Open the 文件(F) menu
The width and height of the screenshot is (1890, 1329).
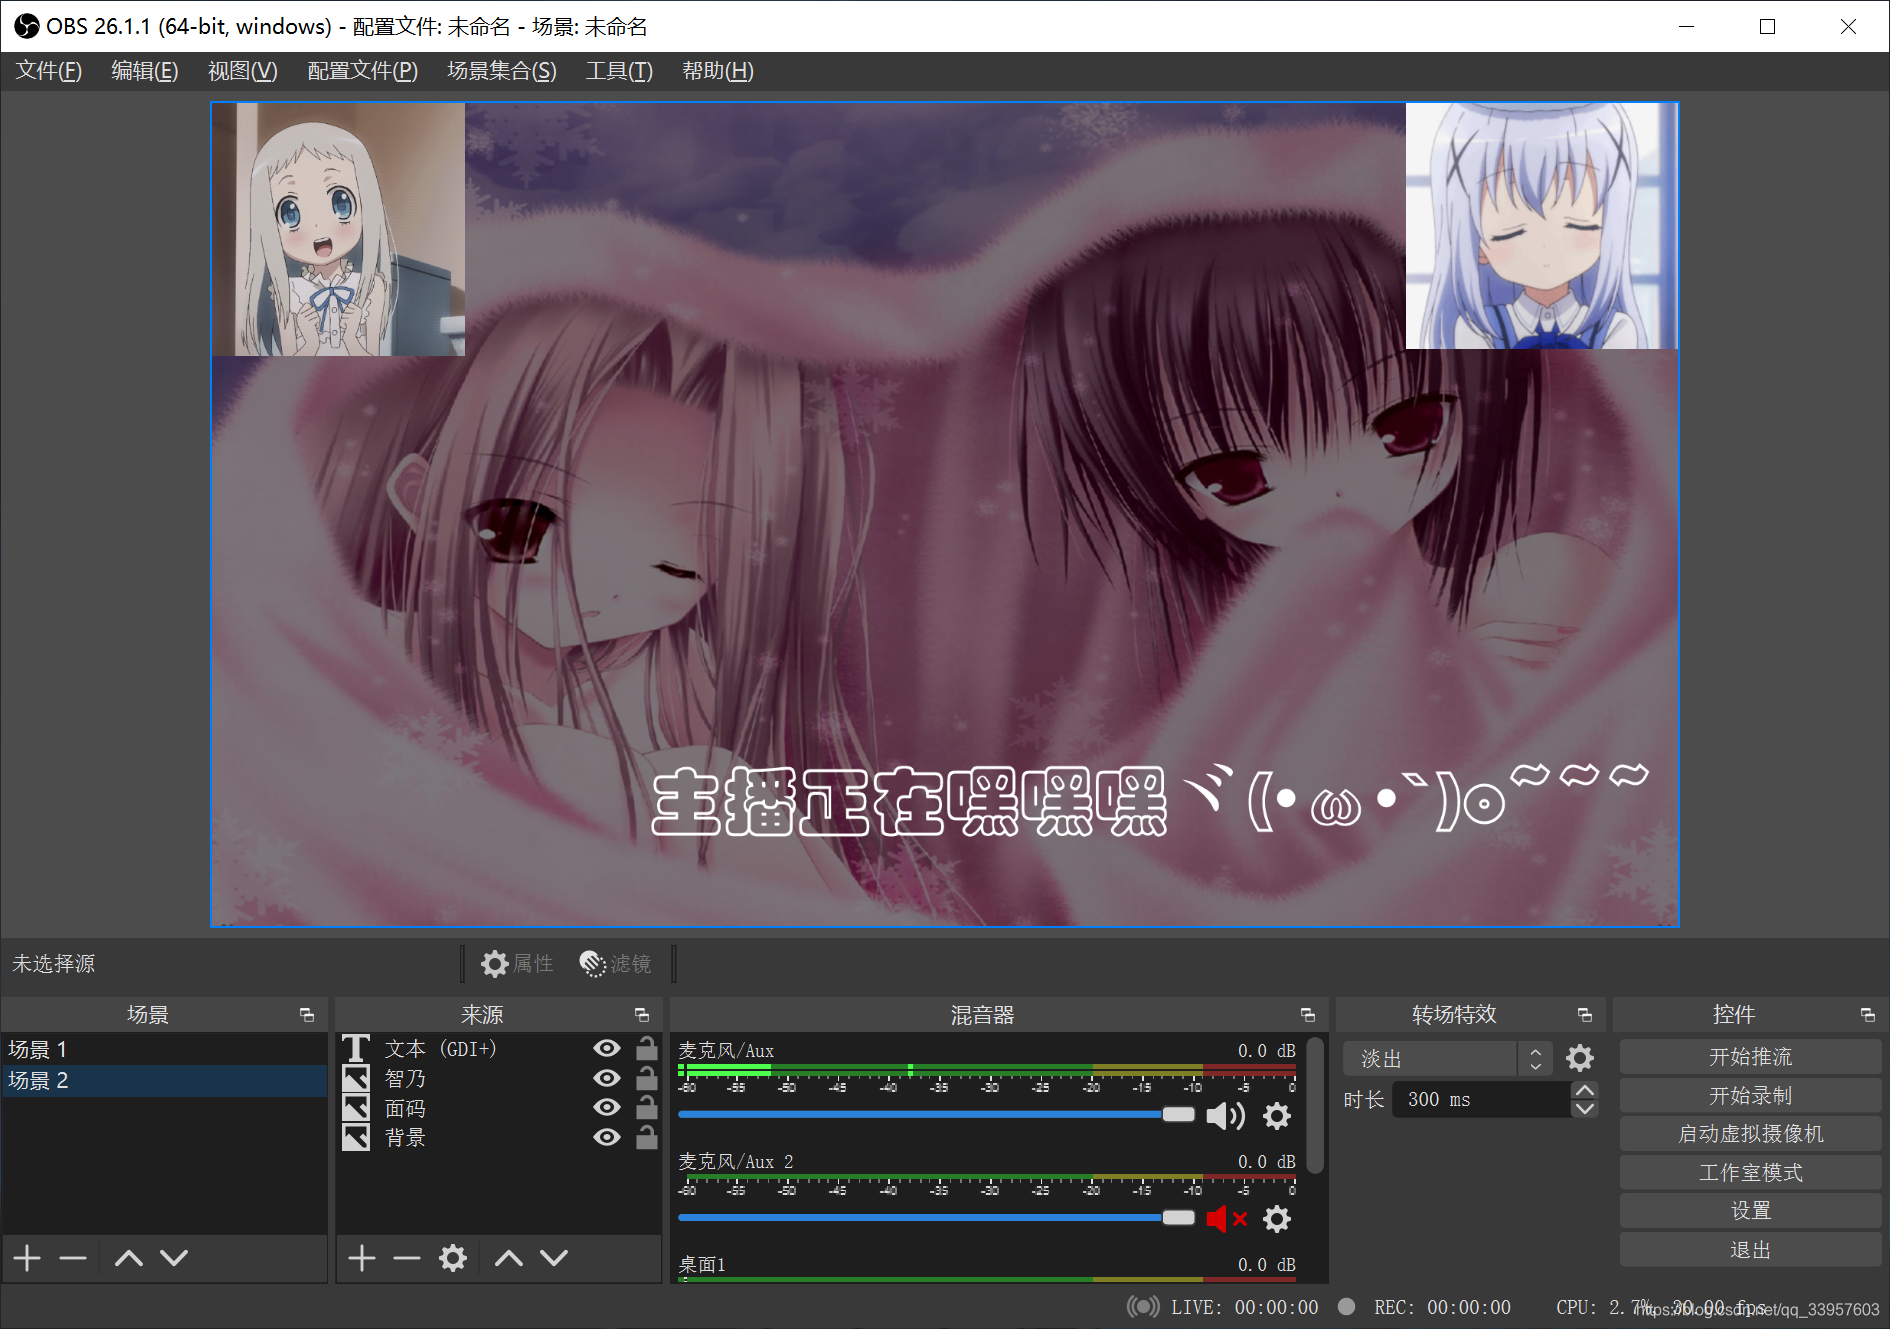tap(49, 71)
